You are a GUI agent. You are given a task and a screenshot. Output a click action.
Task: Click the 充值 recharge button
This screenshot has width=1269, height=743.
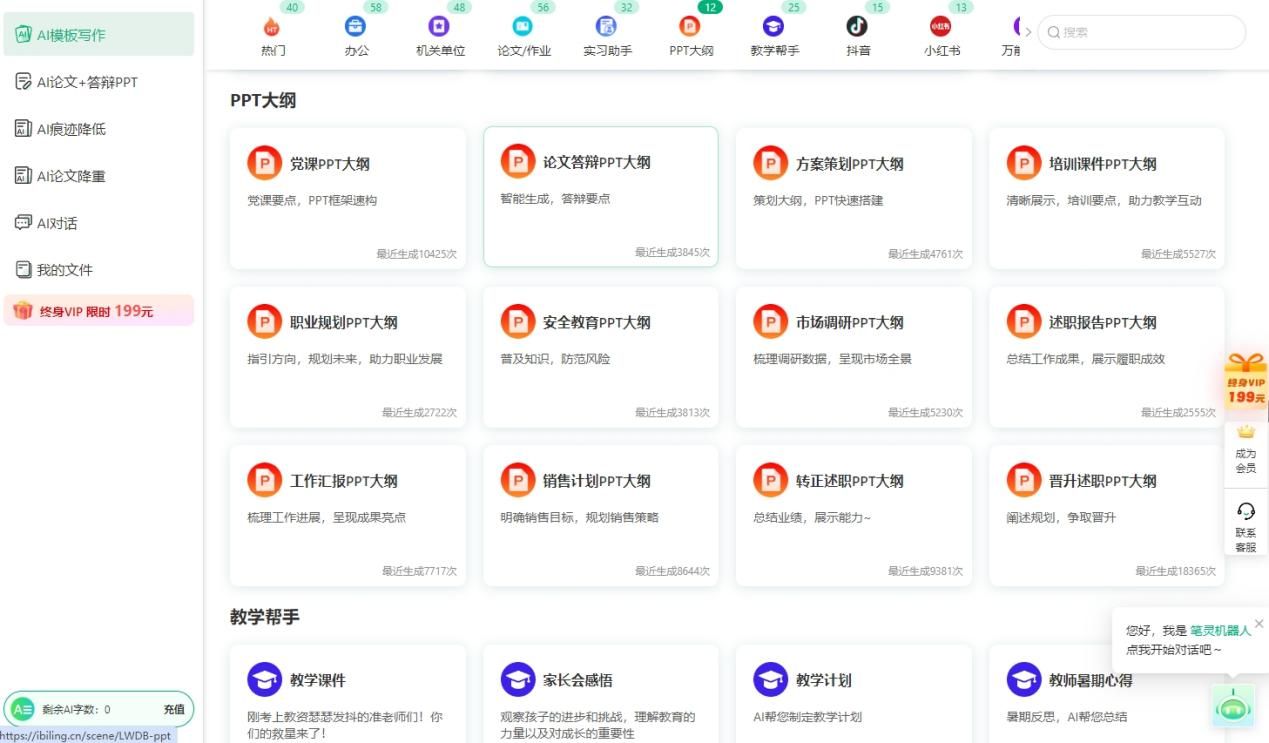(174, 710)
